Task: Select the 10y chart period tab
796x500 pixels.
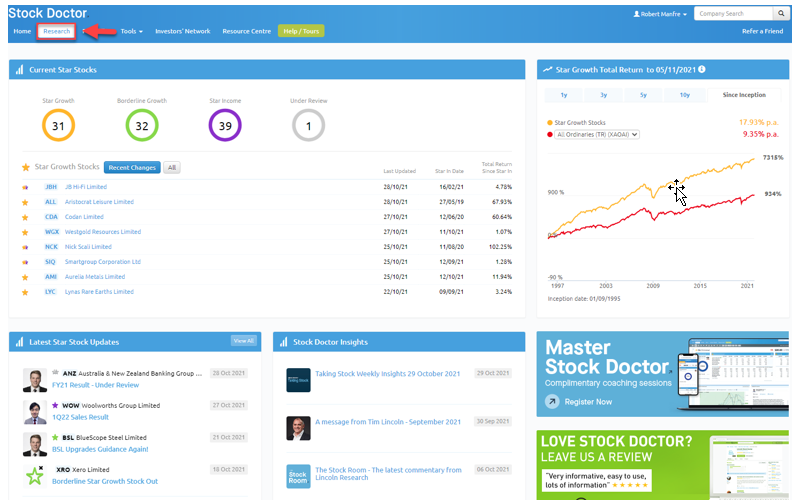Action: click(x=685, y=95)
